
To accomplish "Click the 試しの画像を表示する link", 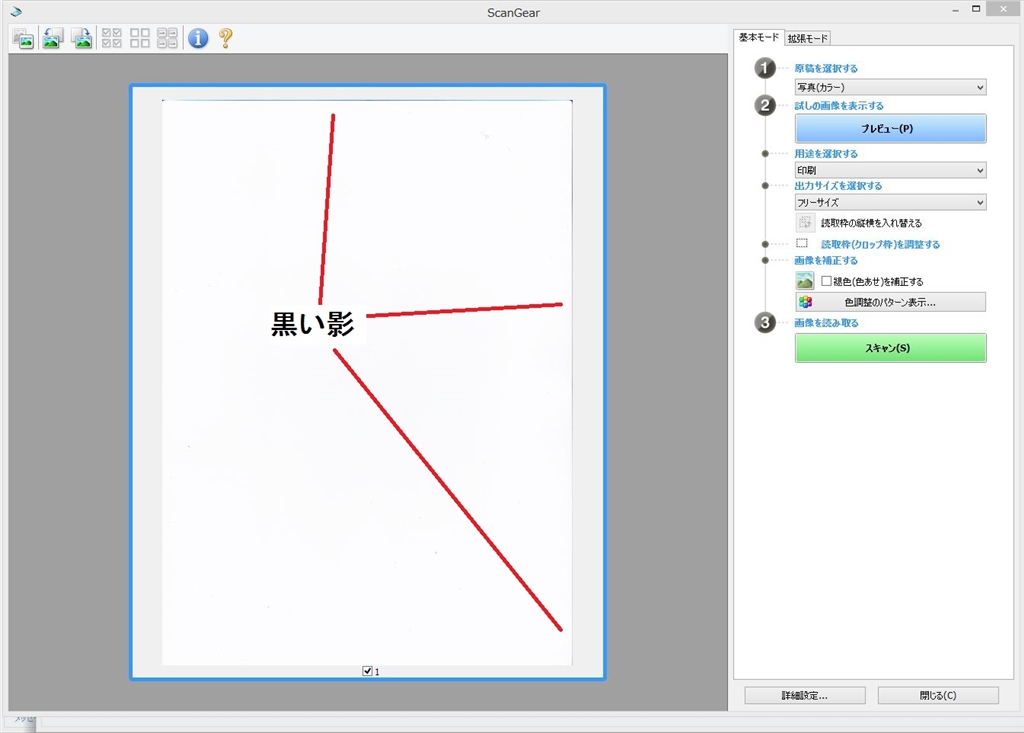I will 839,105.
